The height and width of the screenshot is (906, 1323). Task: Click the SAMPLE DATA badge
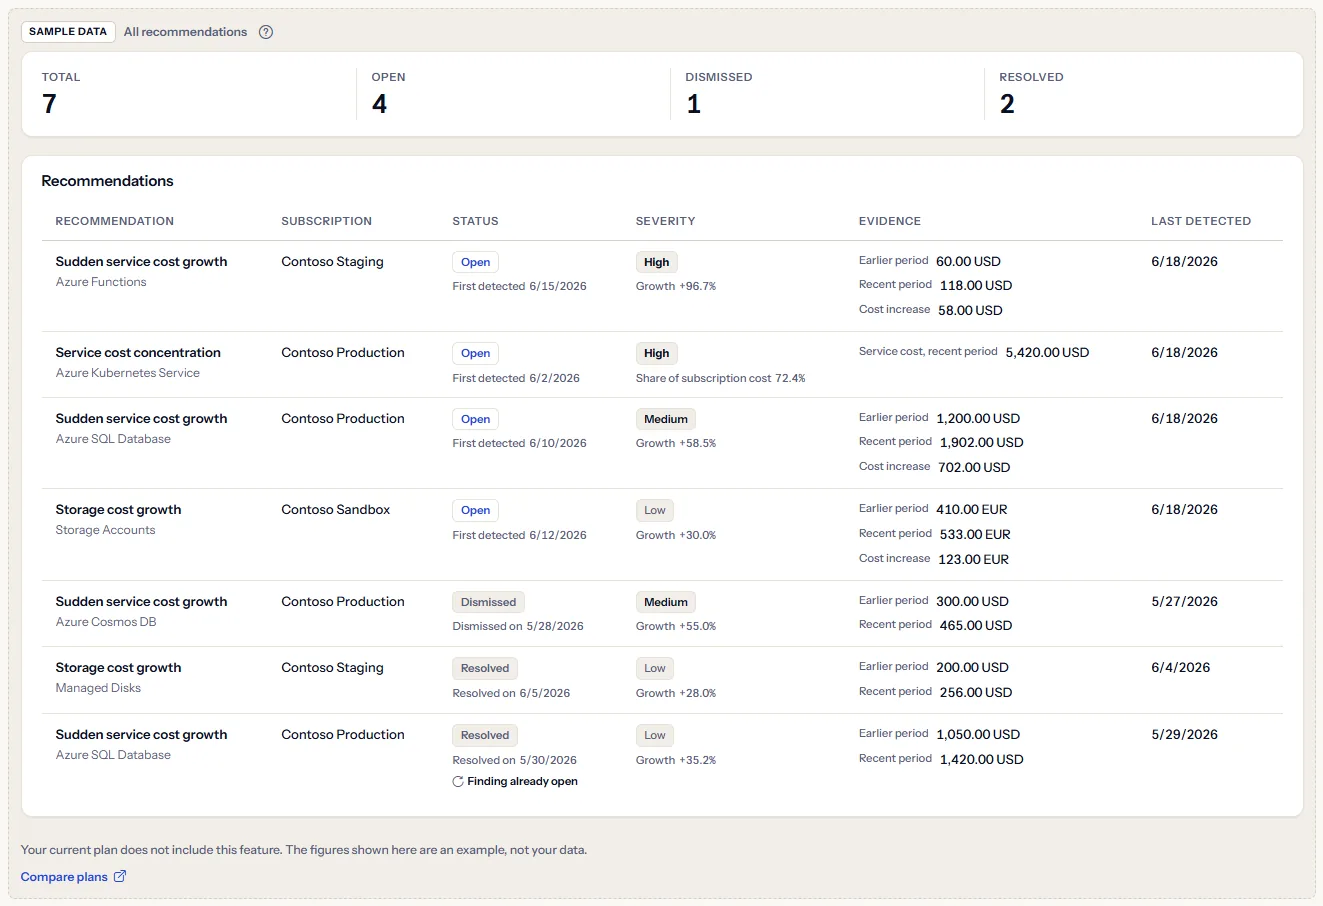tap(68, 32)
